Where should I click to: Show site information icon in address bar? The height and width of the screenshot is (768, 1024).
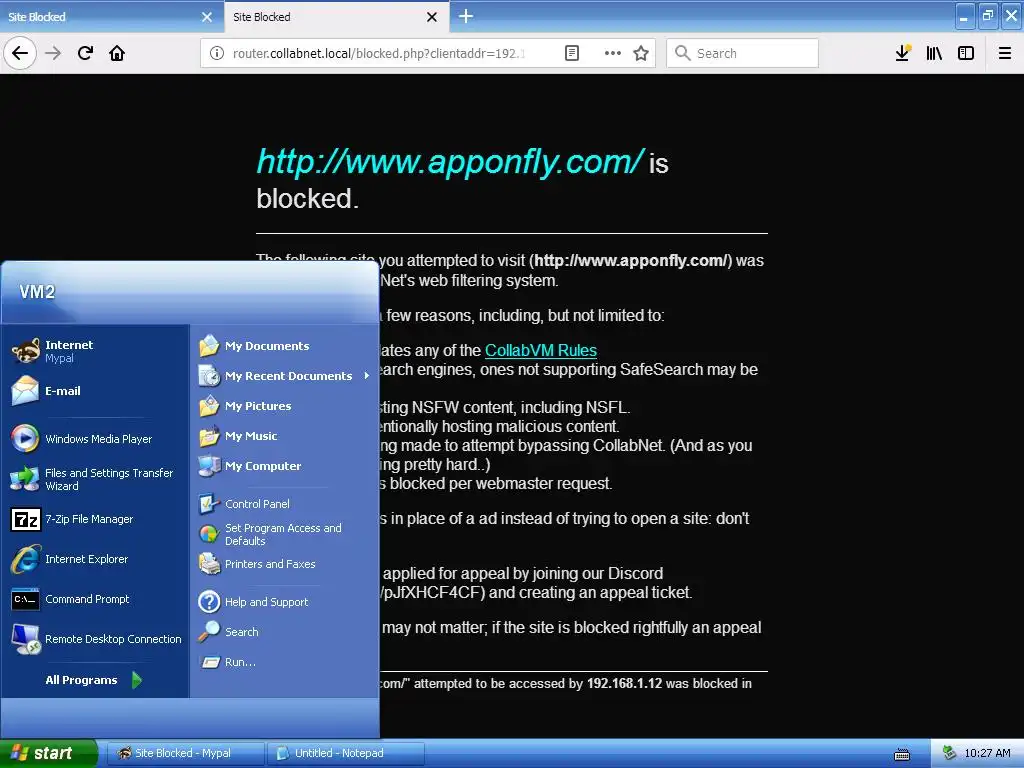(x=217, y=53)
